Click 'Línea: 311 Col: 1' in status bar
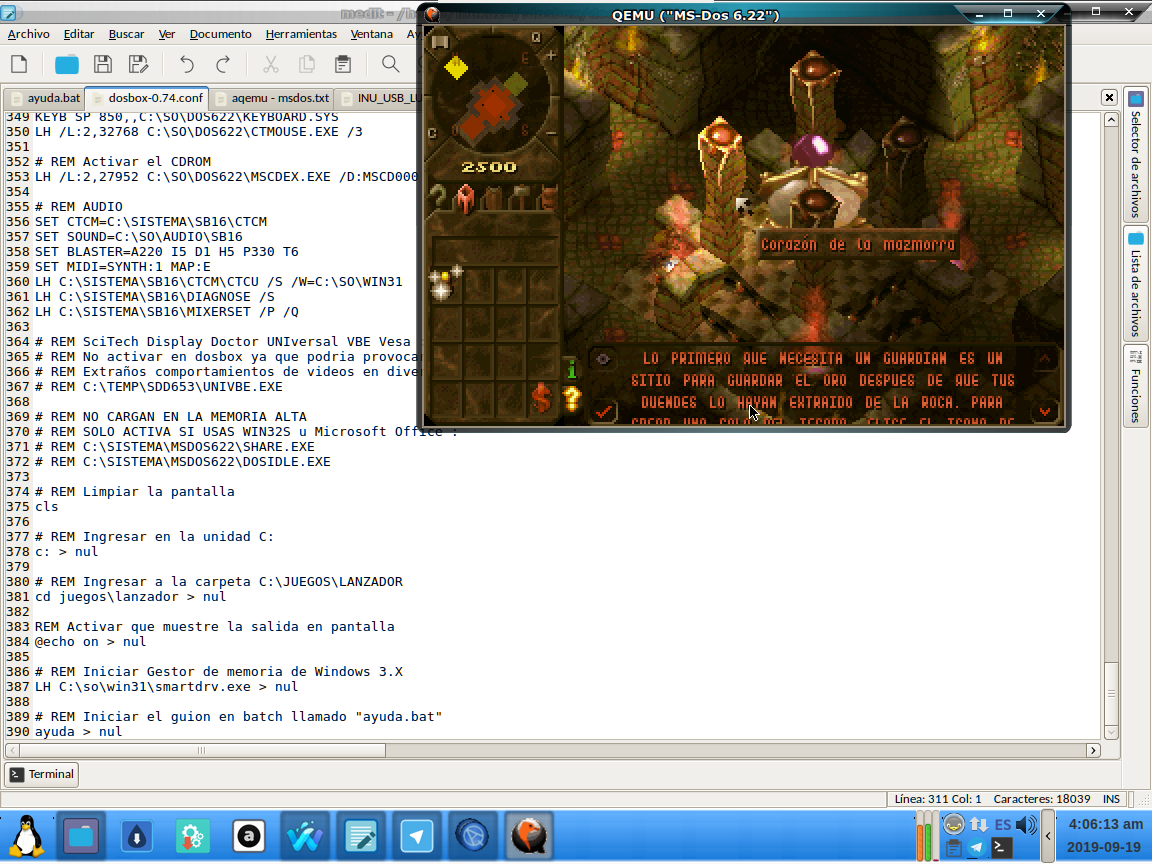The height and width of the screenshot is (864, 1152). click(x=937, y=799)
